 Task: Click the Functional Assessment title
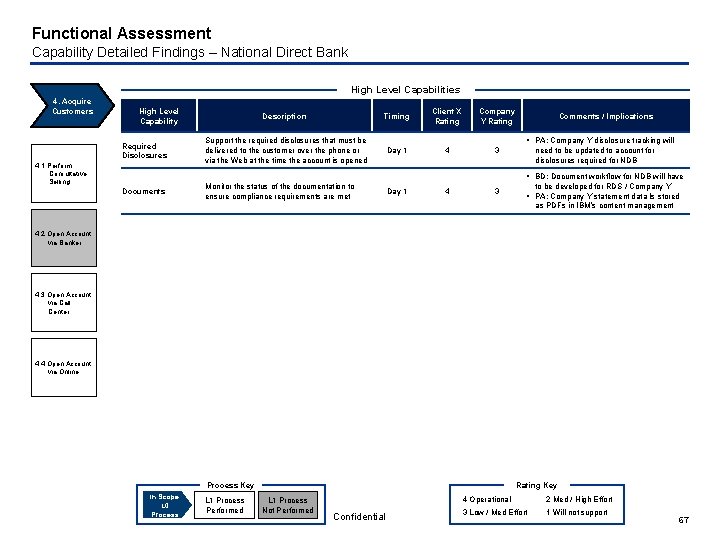[122, 33]
